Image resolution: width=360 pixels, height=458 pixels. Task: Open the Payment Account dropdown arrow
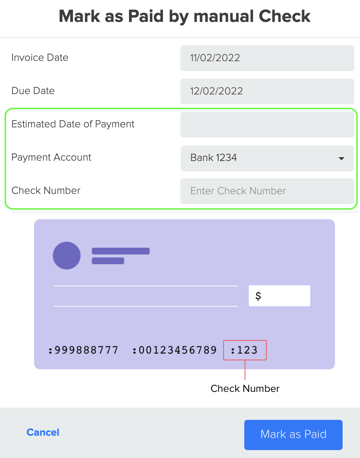(x=341, y=158)
